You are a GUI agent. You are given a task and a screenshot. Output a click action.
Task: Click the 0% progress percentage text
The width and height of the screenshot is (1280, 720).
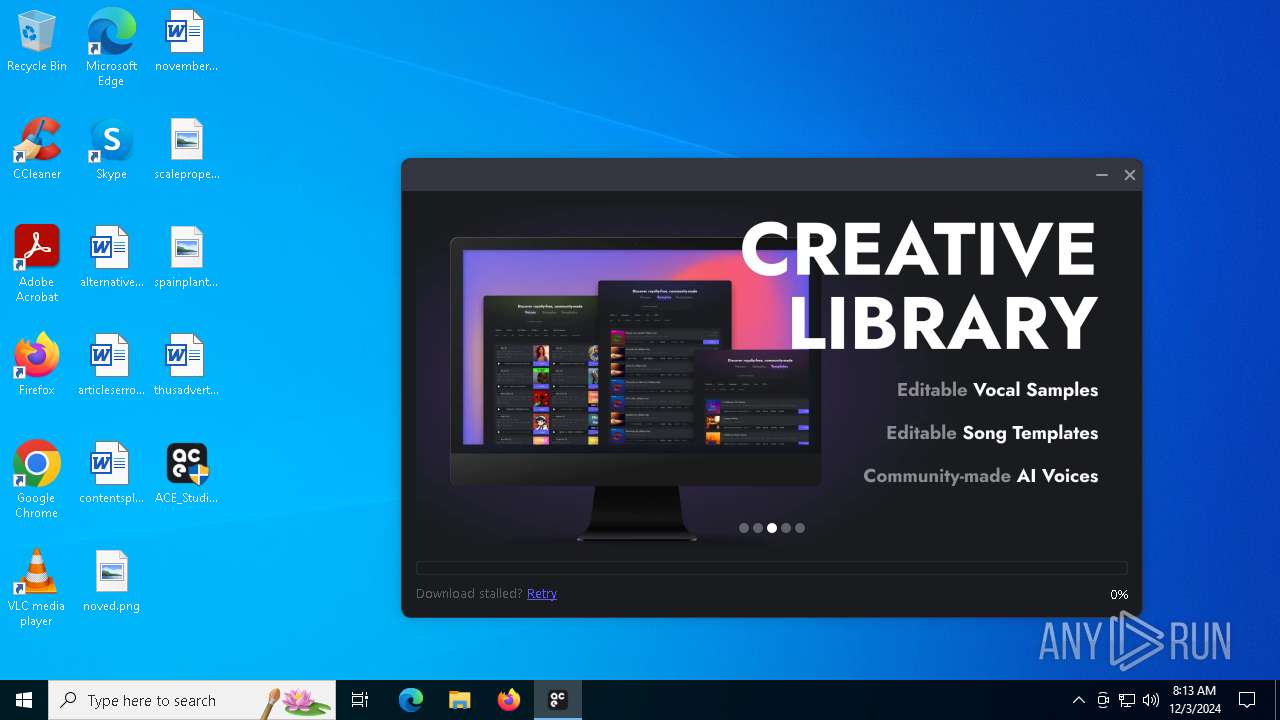coord(1119,594)
